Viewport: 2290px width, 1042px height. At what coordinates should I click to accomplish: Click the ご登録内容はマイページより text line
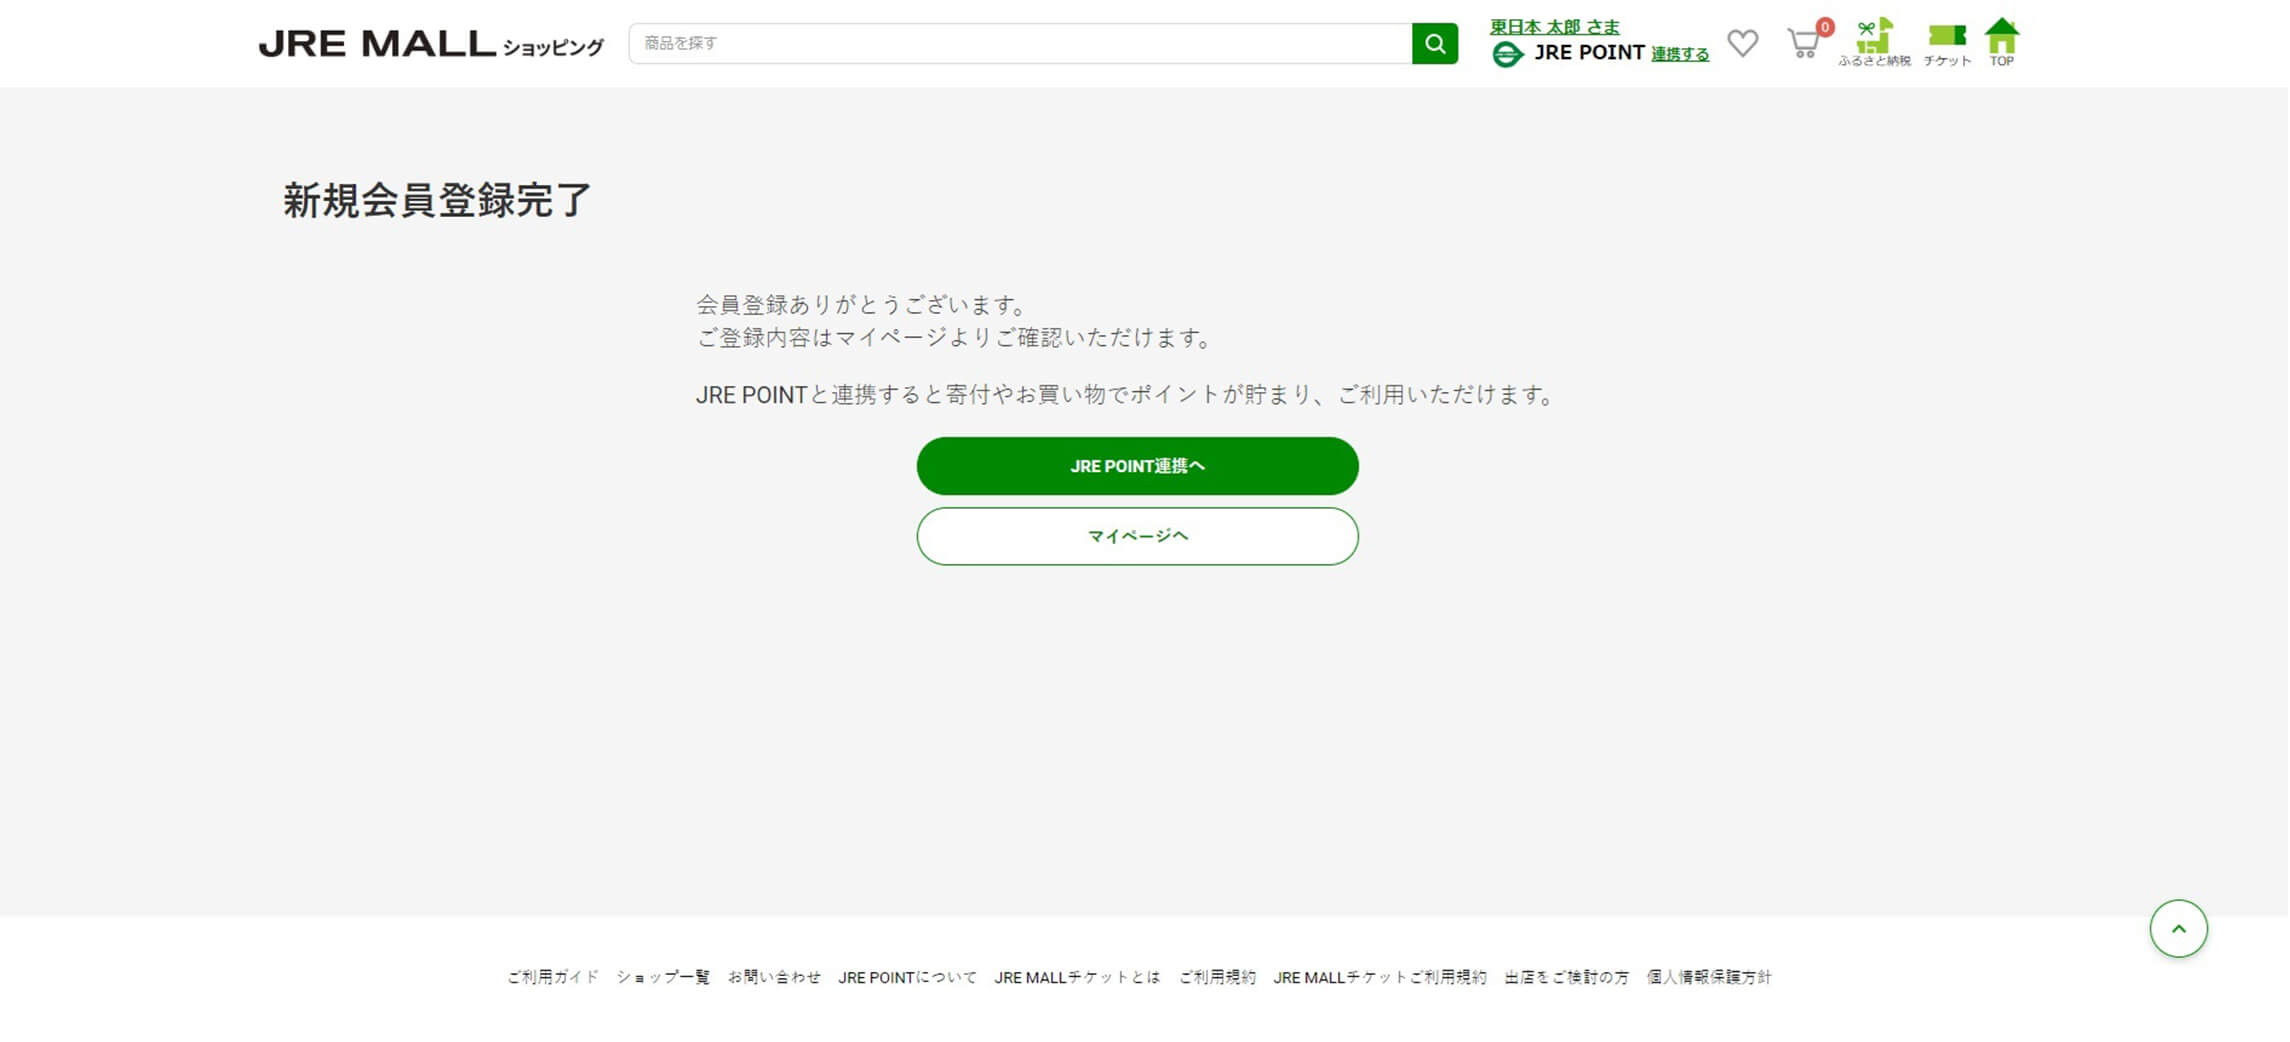pos(954,338)
